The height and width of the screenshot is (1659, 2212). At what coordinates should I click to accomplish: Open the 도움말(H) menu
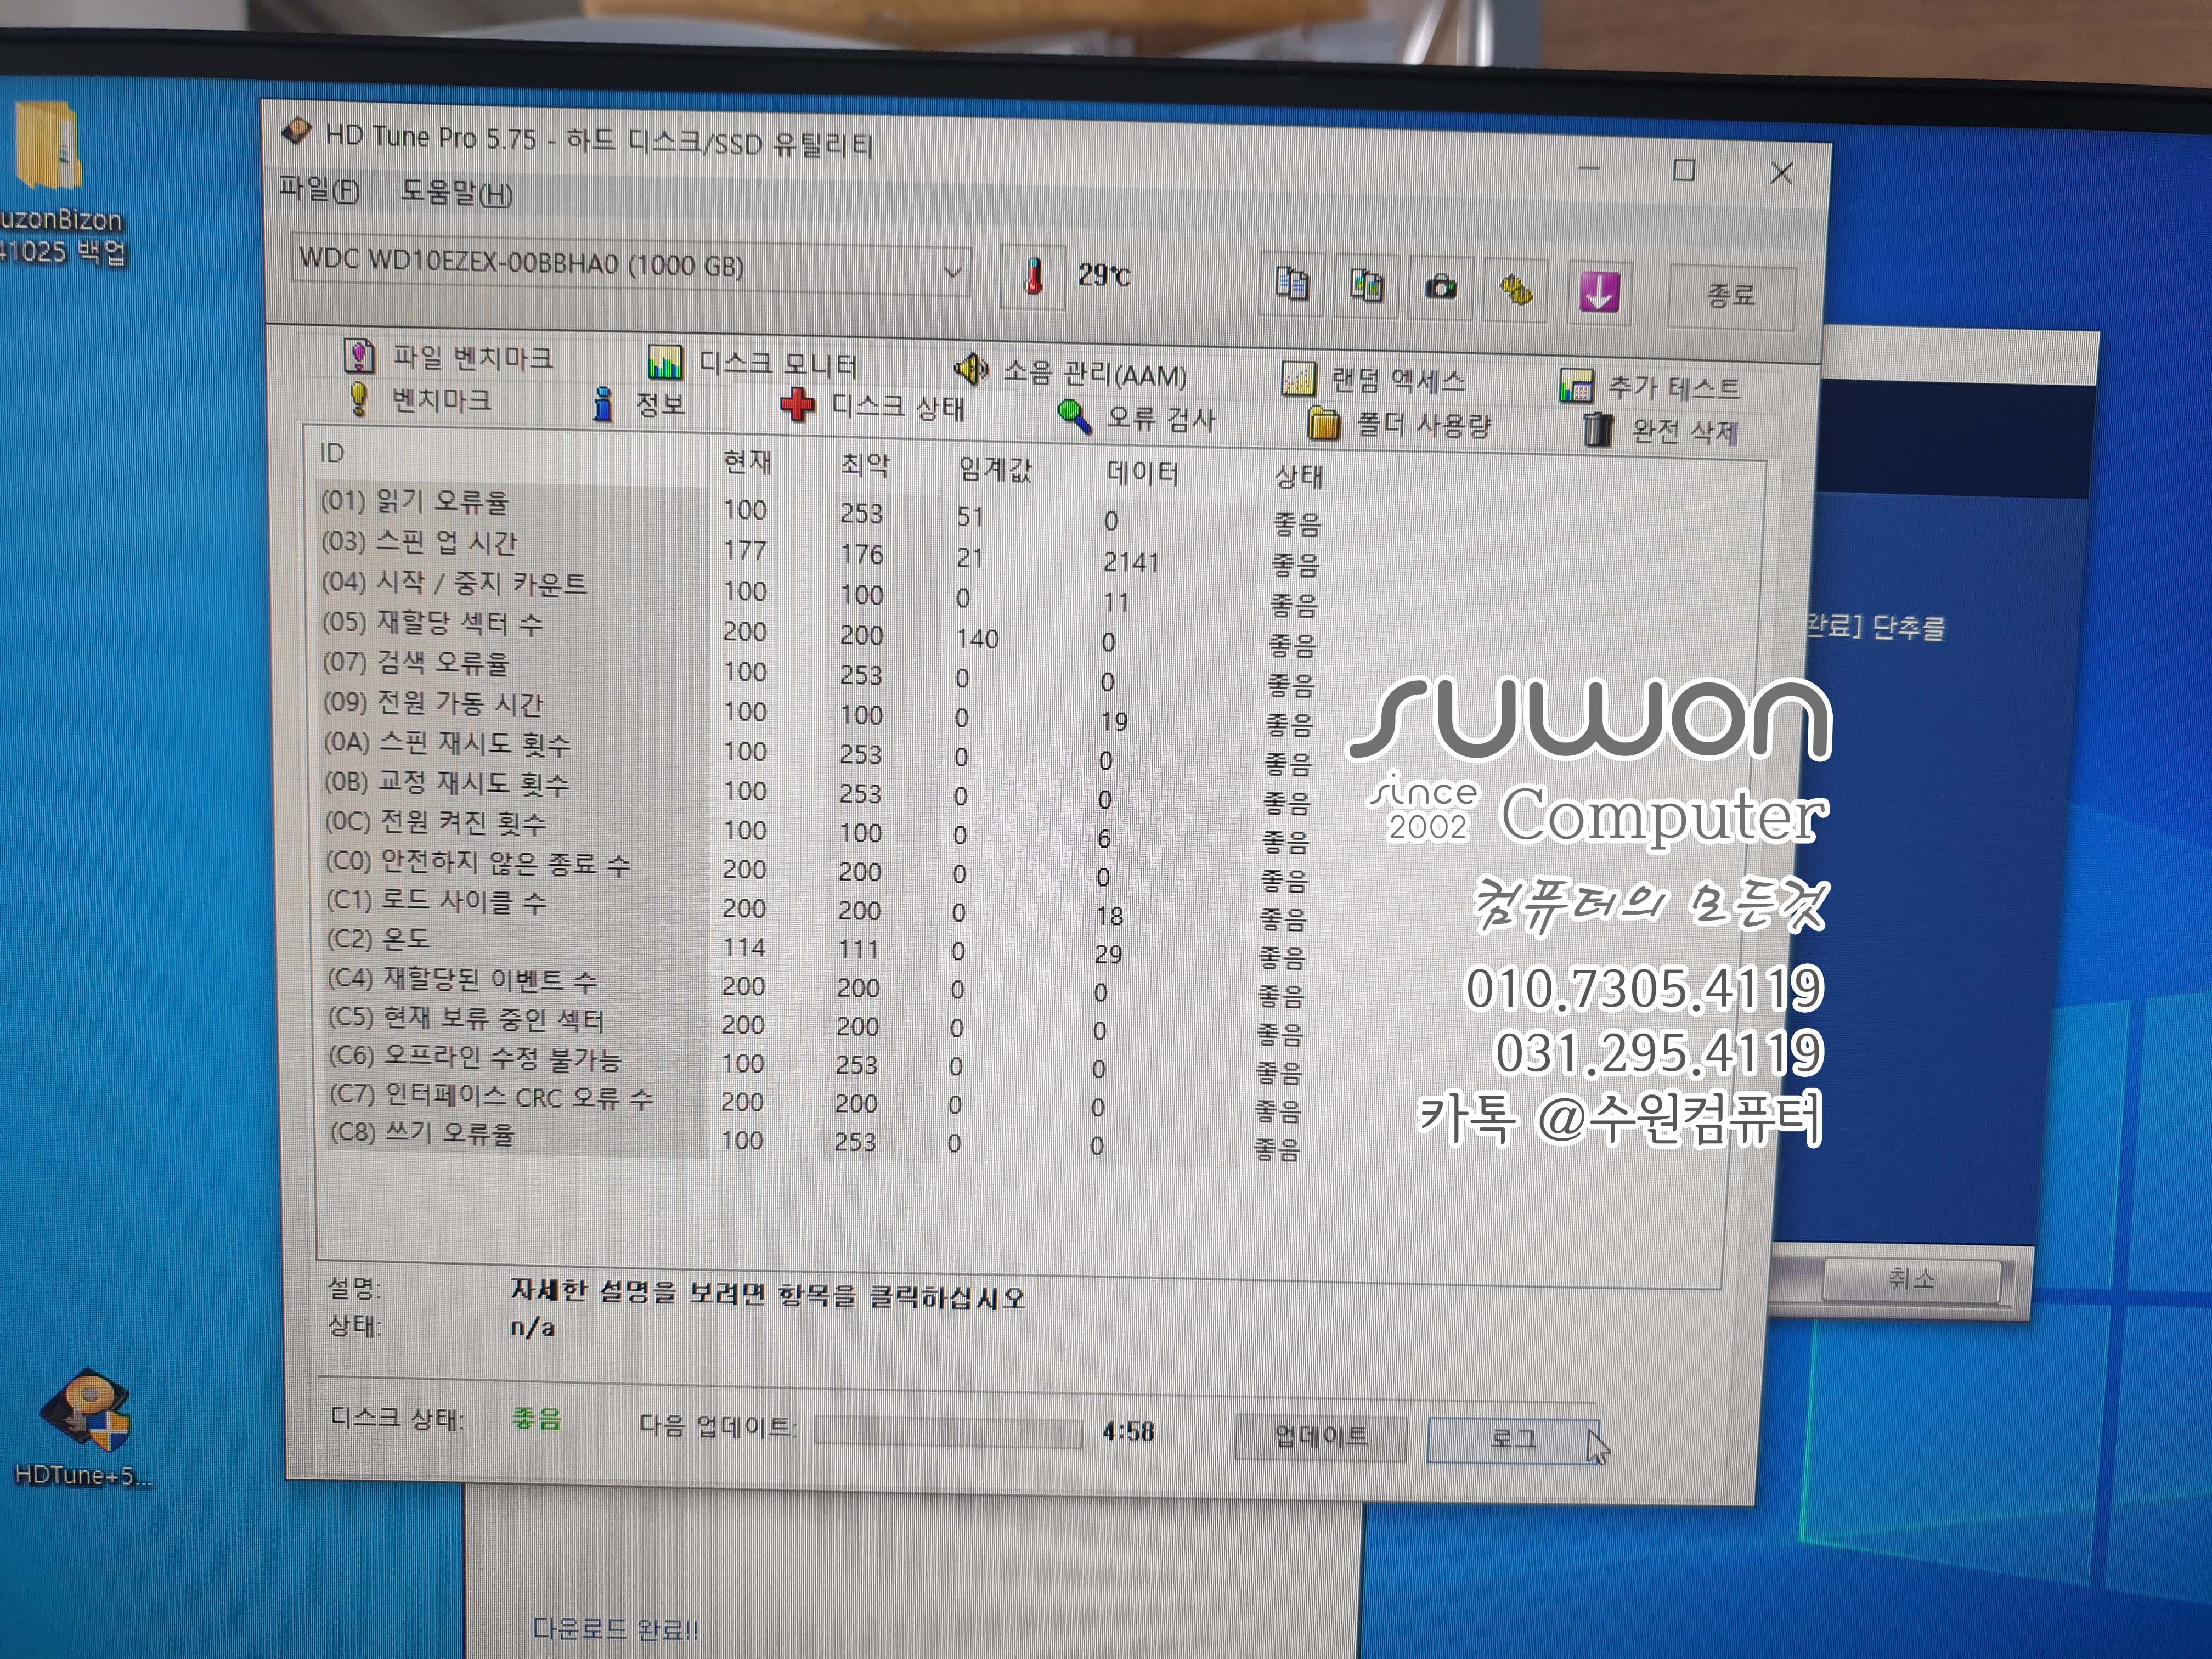pos(456,192)
